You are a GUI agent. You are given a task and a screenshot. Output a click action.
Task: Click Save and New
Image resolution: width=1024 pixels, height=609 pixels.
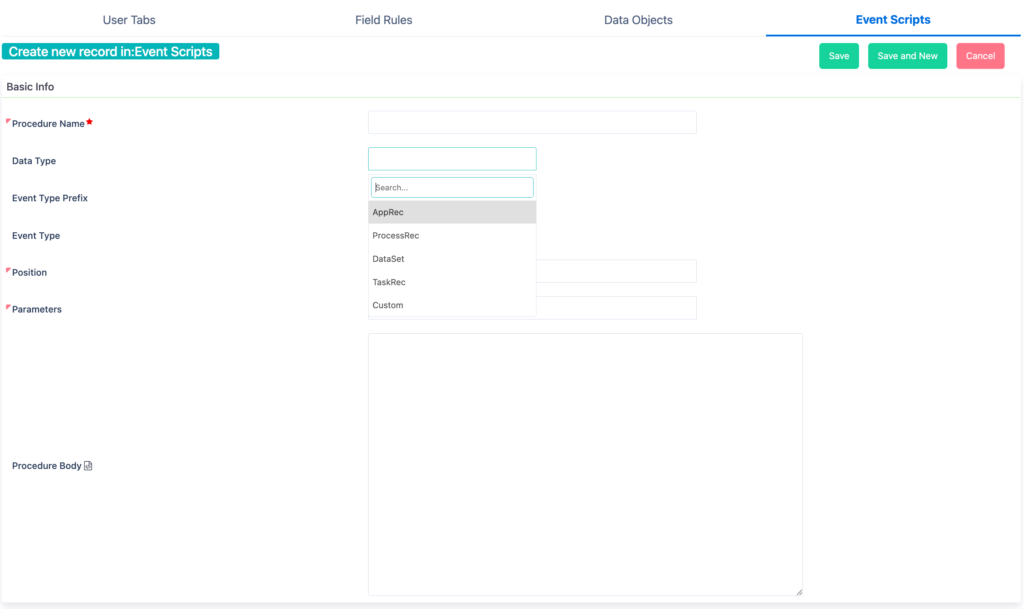[x=907, y=56]
